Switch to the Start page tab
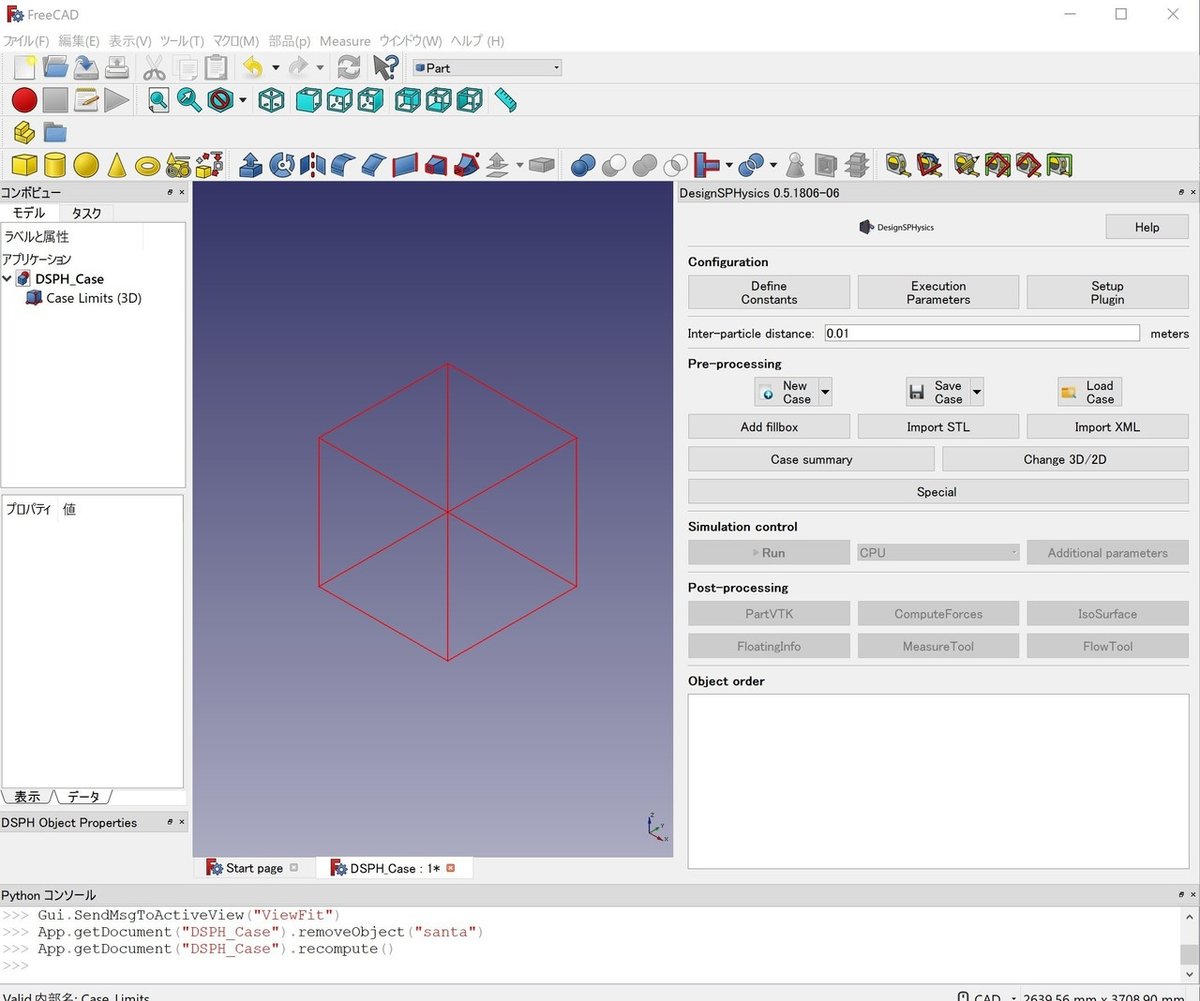 click(x=254, y=868)
